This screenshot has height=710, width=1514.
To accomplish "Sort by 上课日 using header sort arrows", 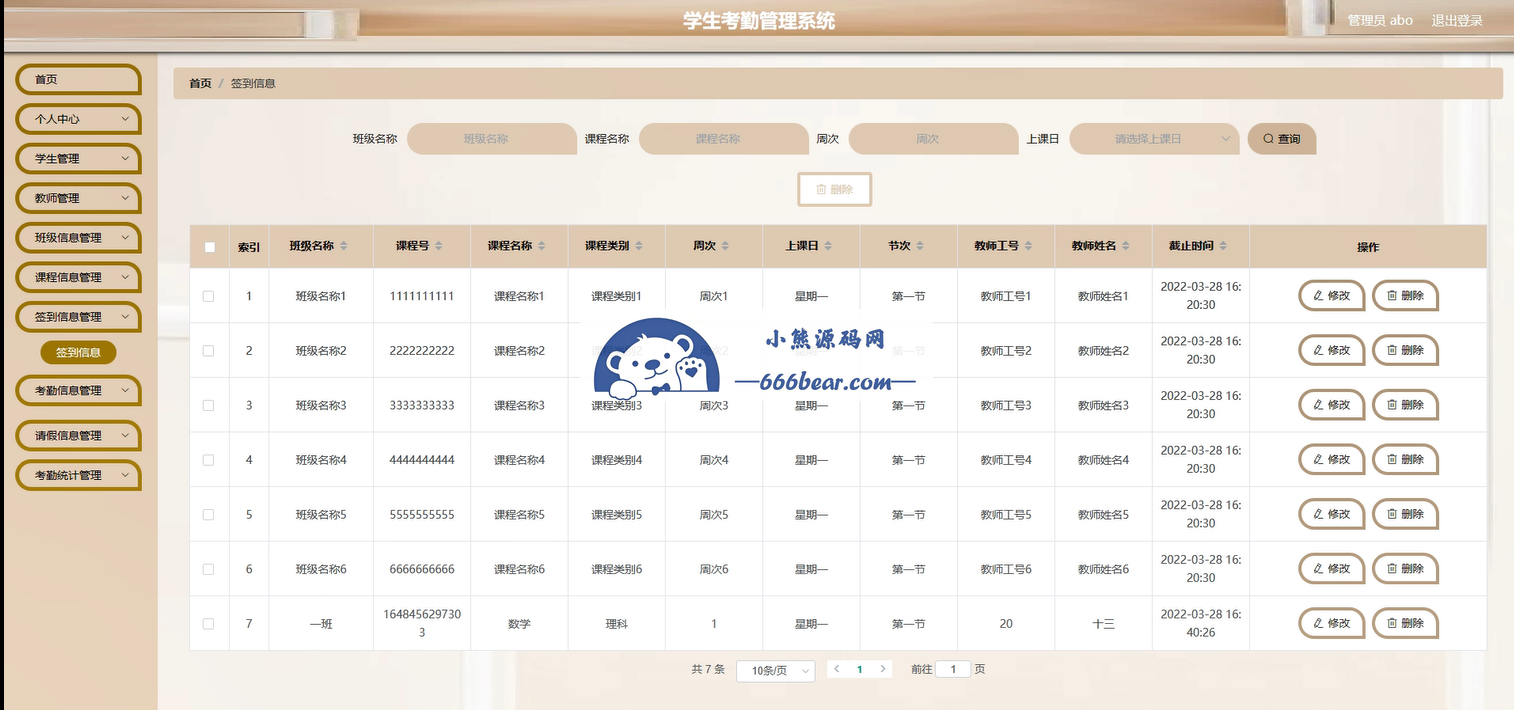I will point(827,246).
